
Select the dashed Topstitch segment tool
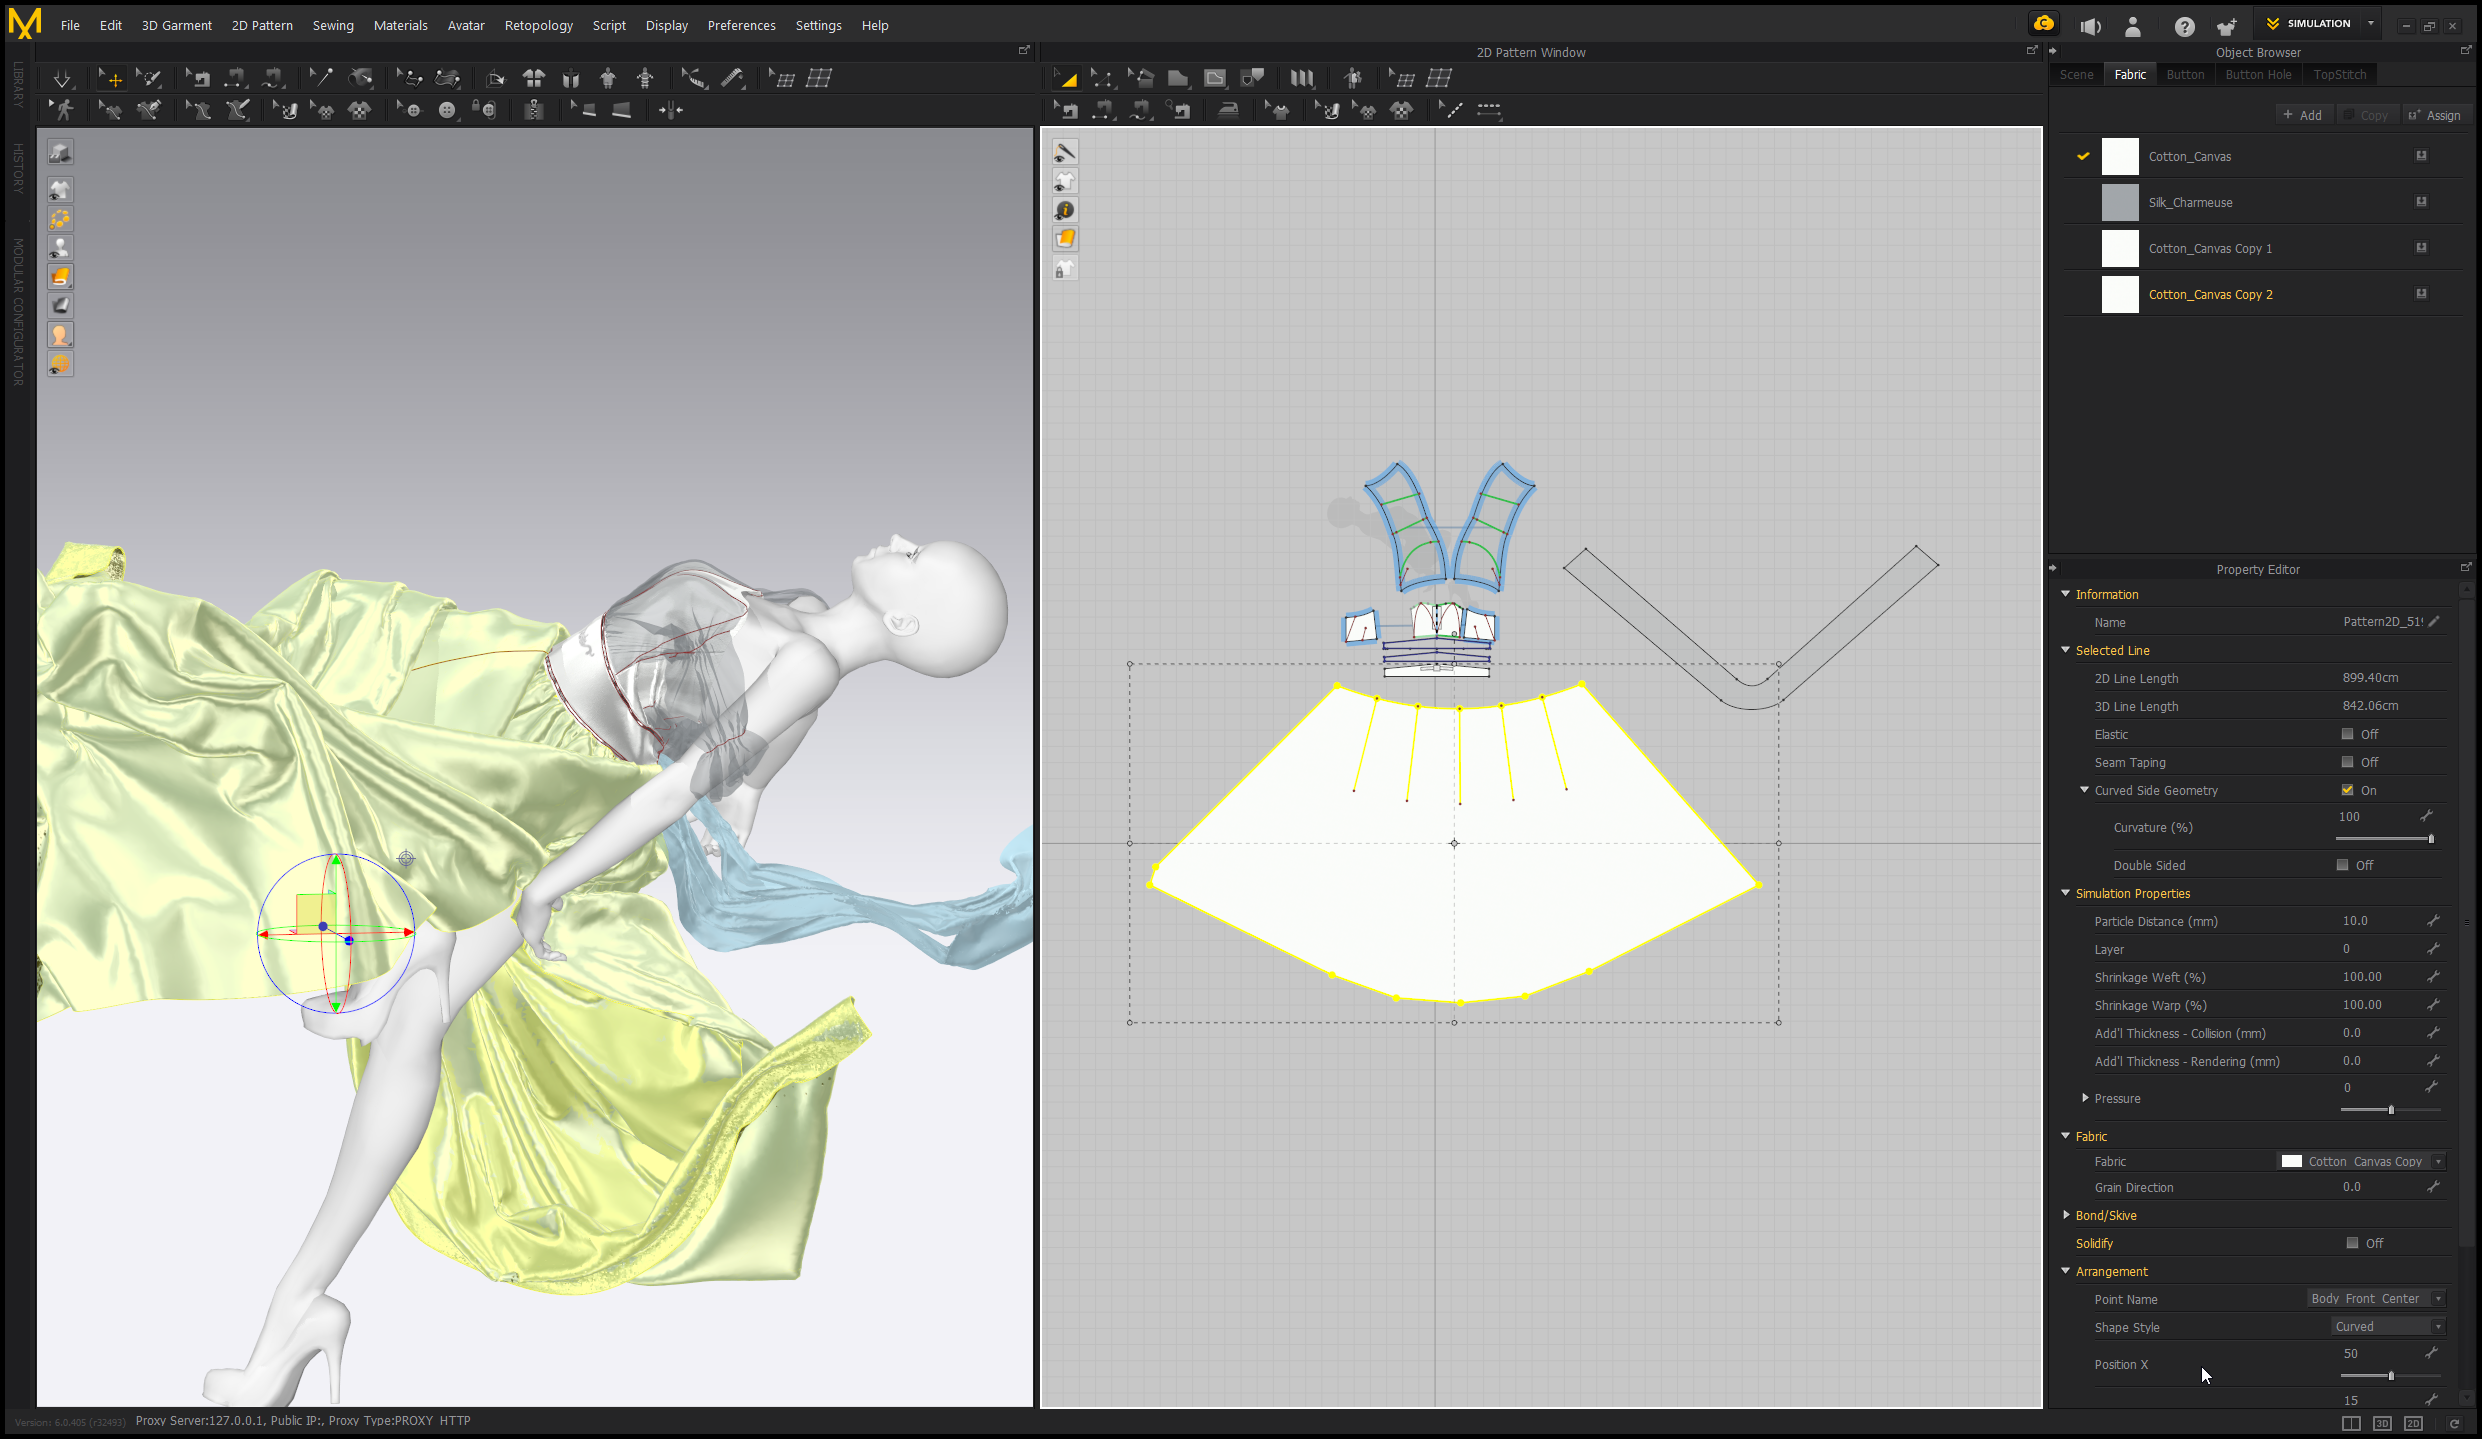(x=1489, y=110)
